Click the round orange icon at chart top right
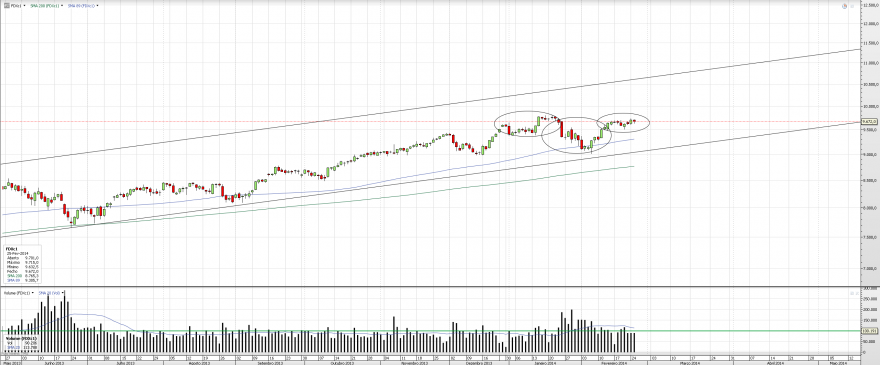880x365 pixels. click(845, 6)
